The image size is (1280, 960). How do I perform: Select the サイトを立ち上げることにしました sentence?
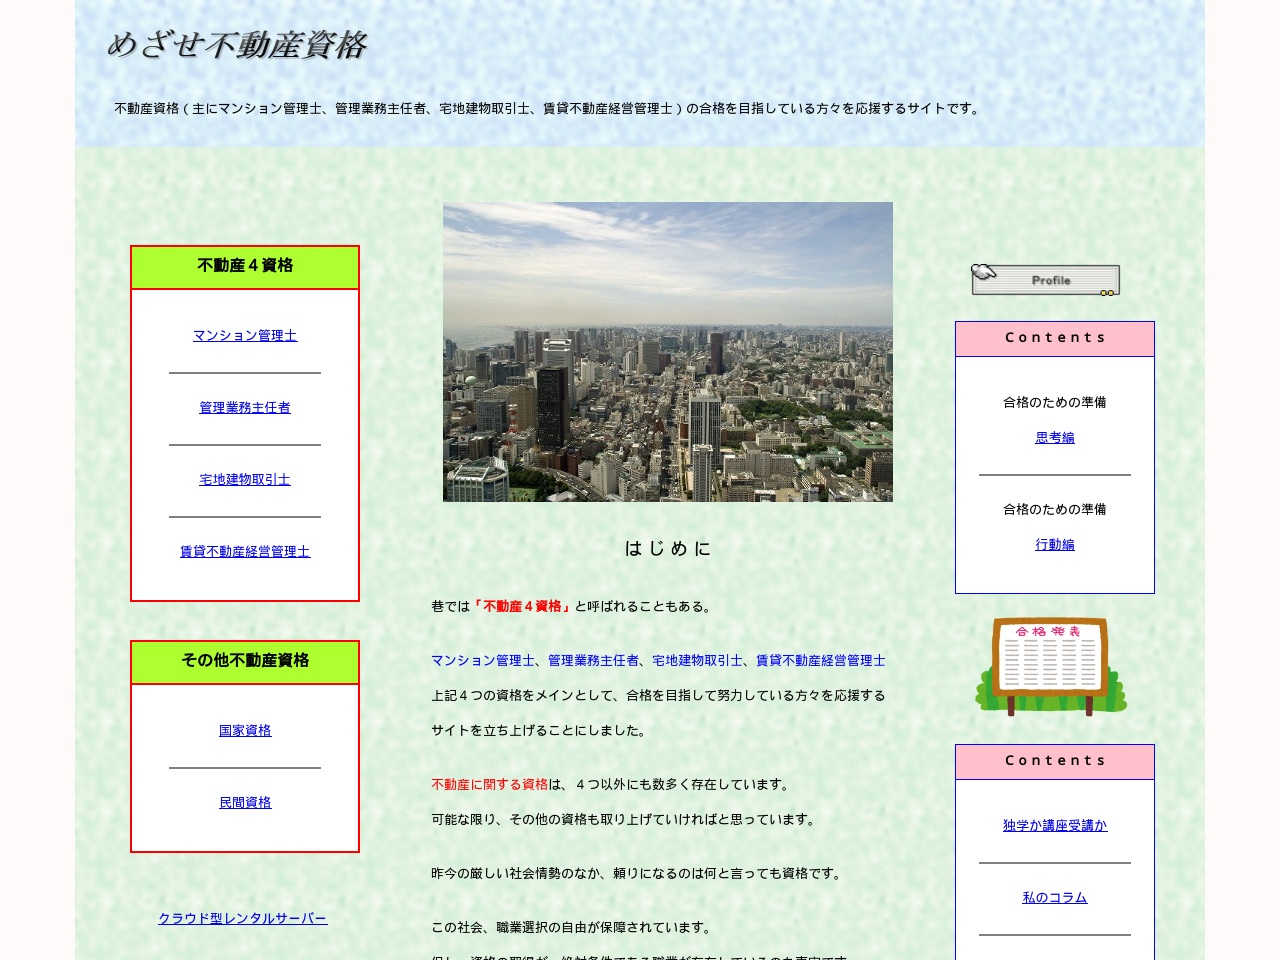(541, 731)
